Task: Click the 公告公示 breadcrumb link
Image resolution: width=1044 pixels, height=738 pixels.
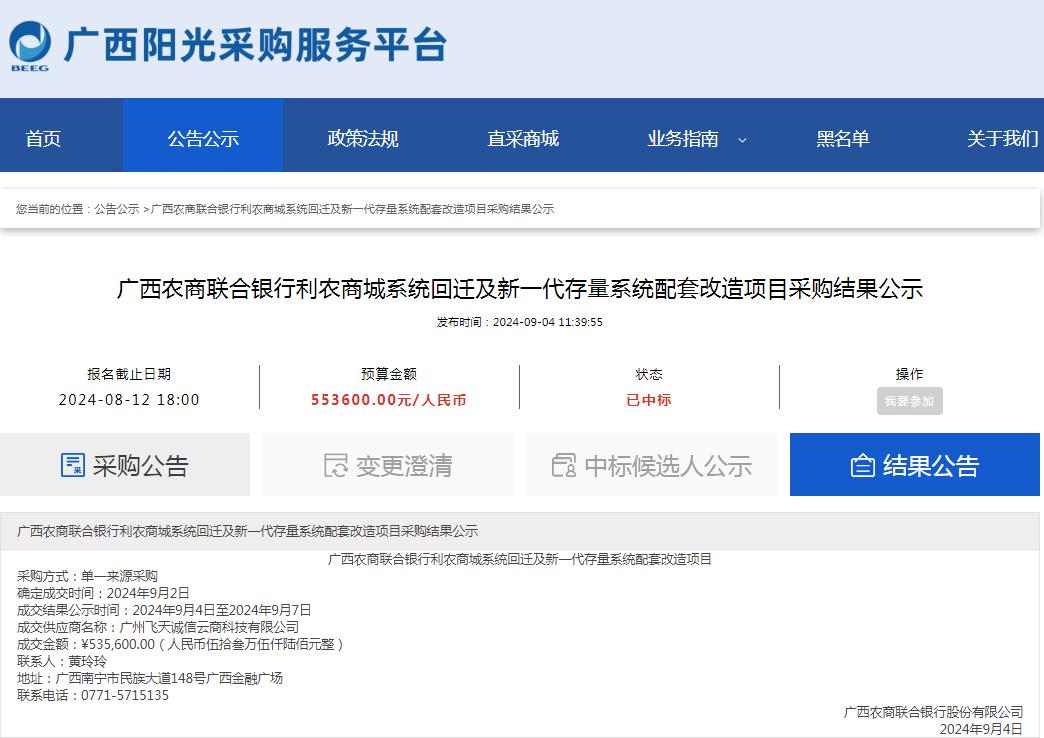Action: coord(117,209)
